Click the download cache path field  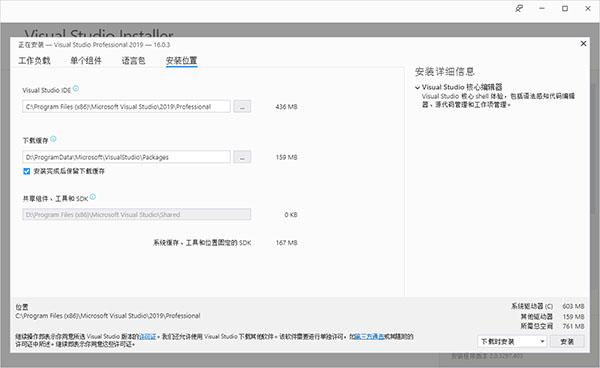coord(127,157)
